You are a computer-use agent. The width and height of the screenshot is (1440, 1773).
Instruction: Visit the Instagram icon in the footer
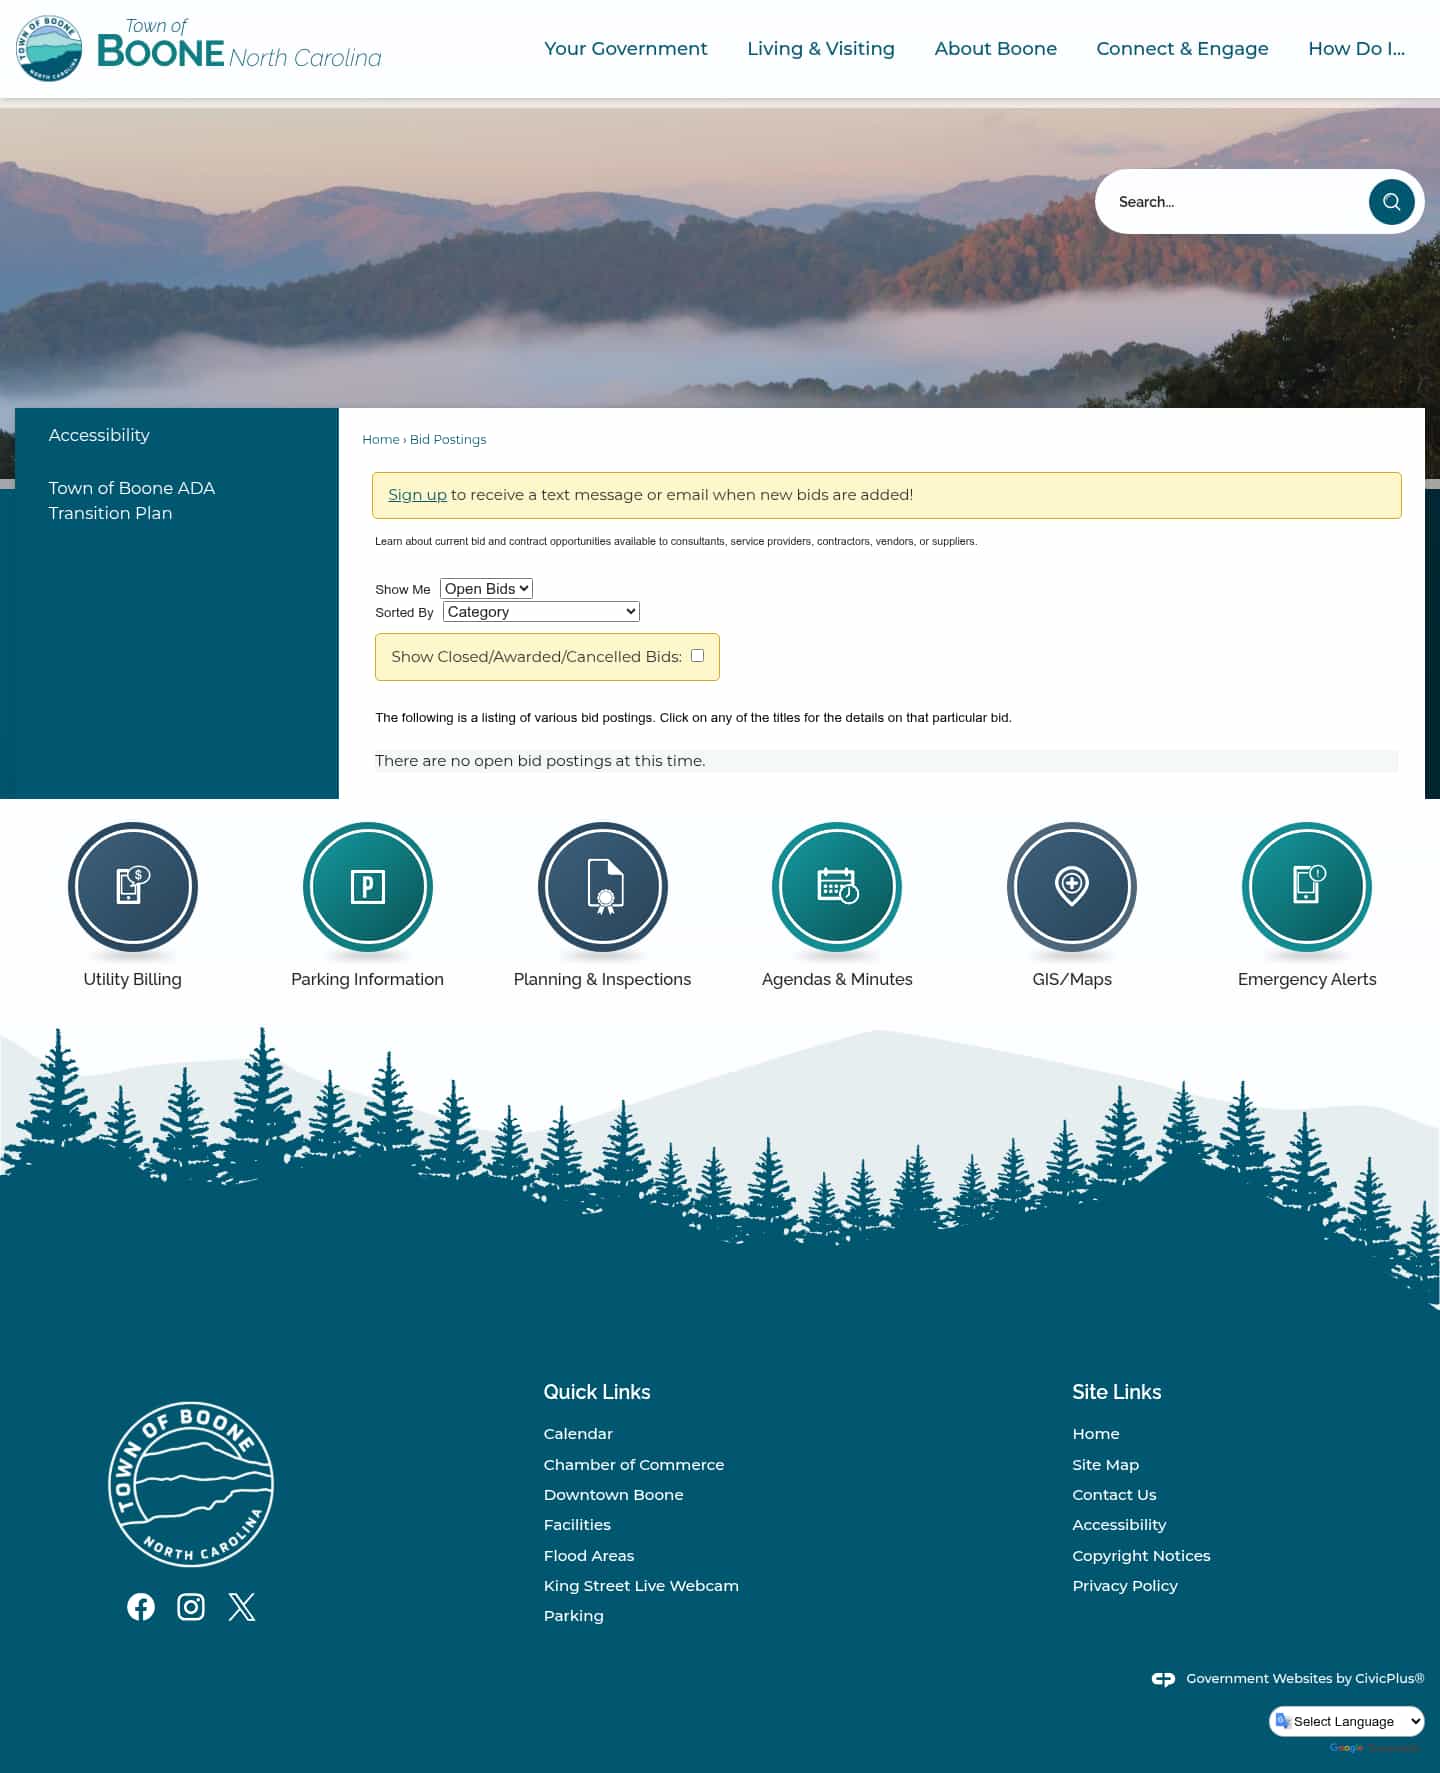tap(191, 1606)
